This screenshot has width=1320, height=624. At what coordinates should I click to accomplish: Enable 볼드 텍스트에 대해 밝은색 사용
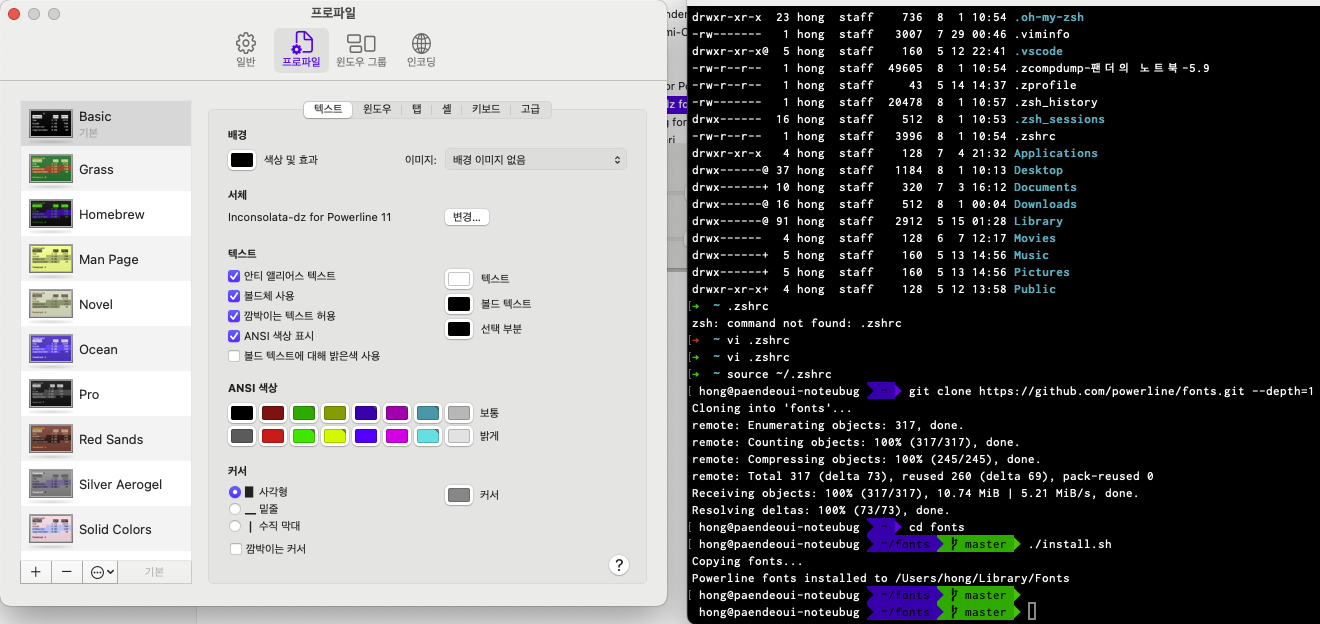[x=235, y=356]
